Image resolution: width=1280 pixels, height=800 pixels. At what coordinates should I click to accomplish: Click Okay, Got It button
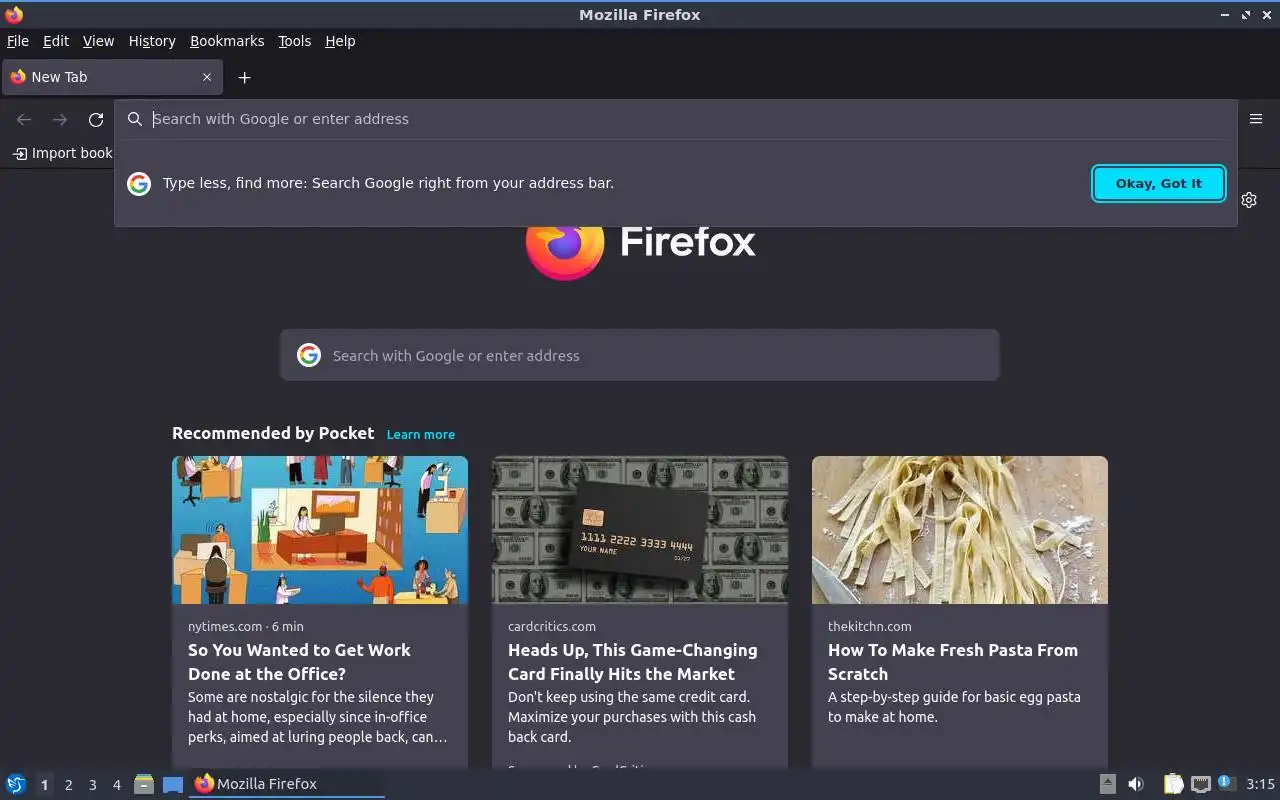coord(1159,183)
